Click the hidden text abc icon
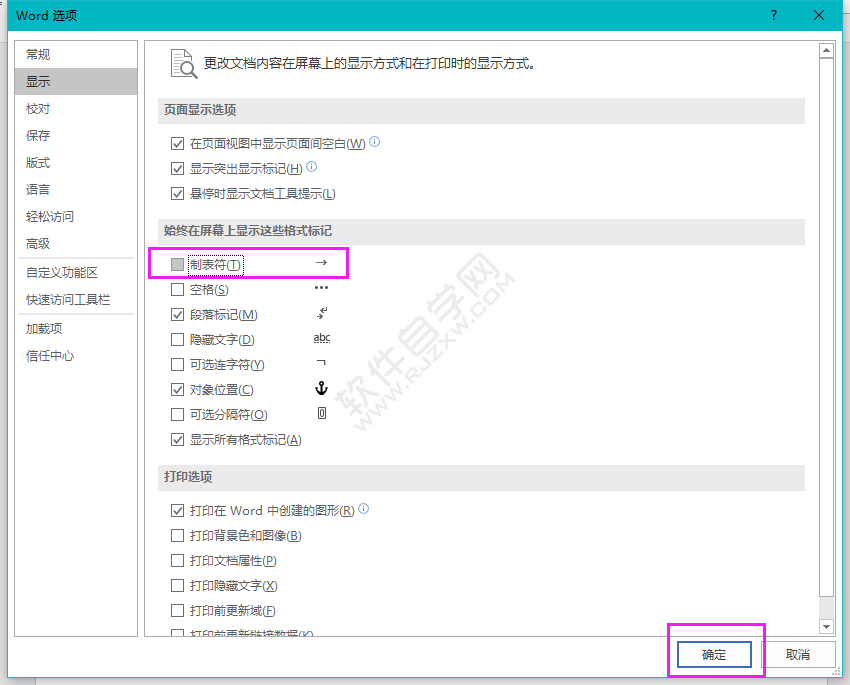Image resolution: width=850 pixels, height=685 pixels. click(322, 338)
